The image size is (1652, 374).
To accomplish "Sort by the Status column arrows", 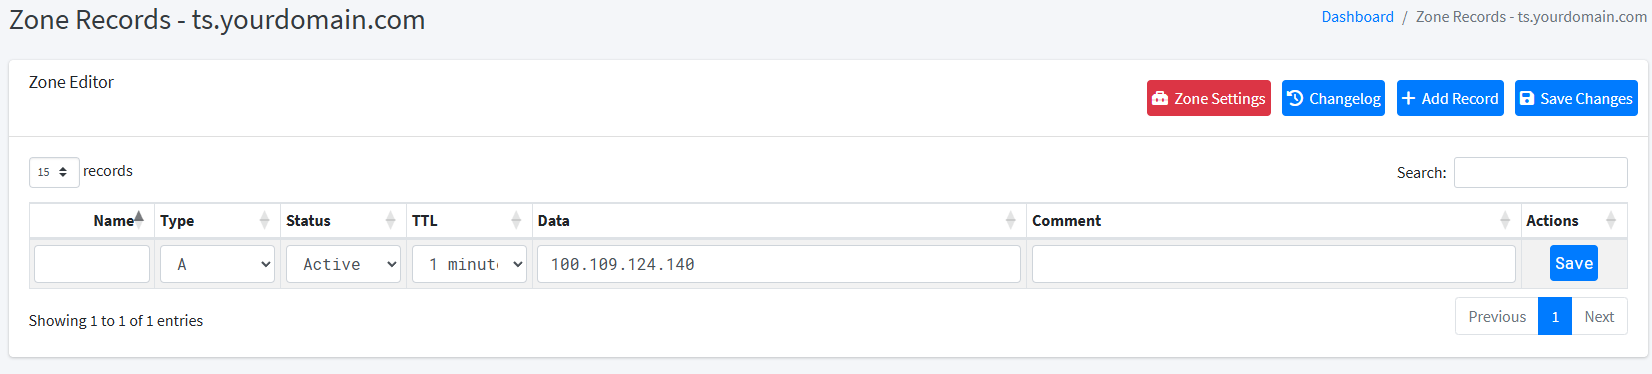I will 390,220.
